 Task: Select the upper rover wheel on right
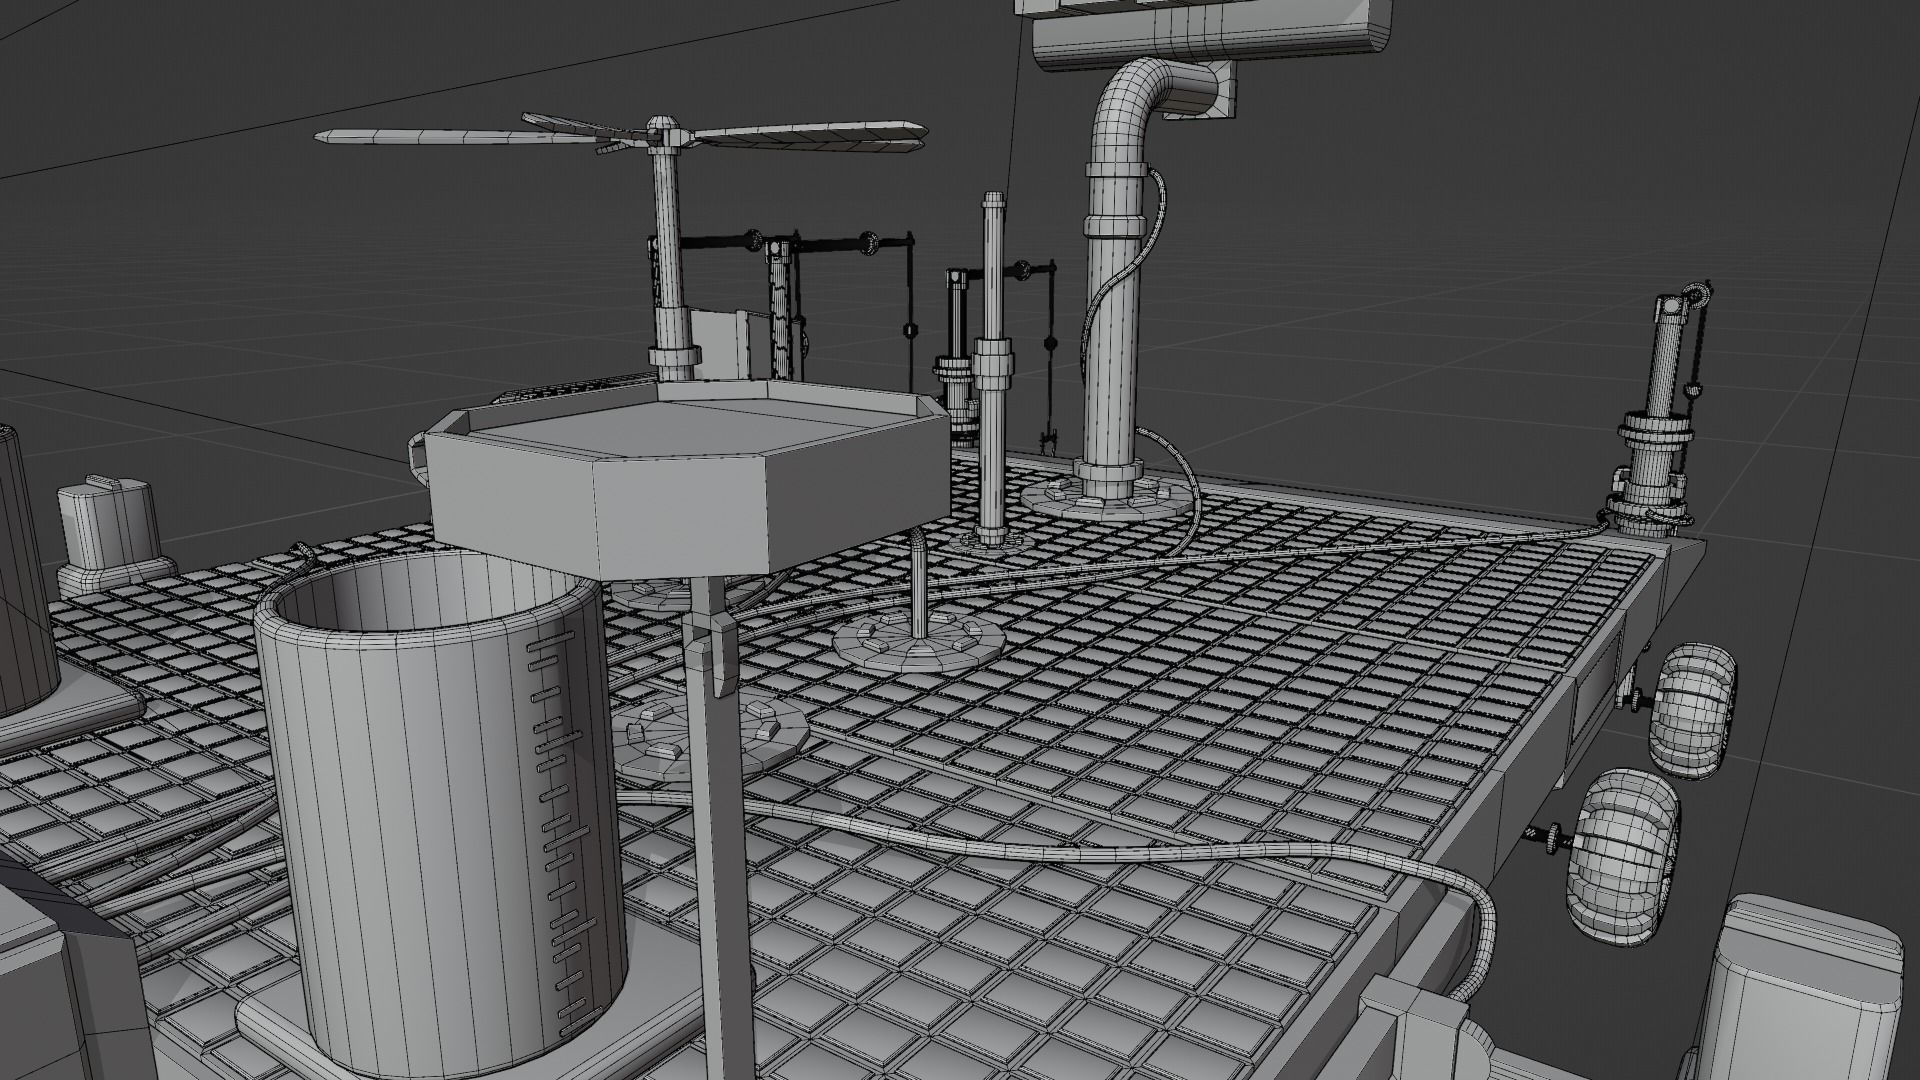pyautogui.click(x=1693, y=710)
